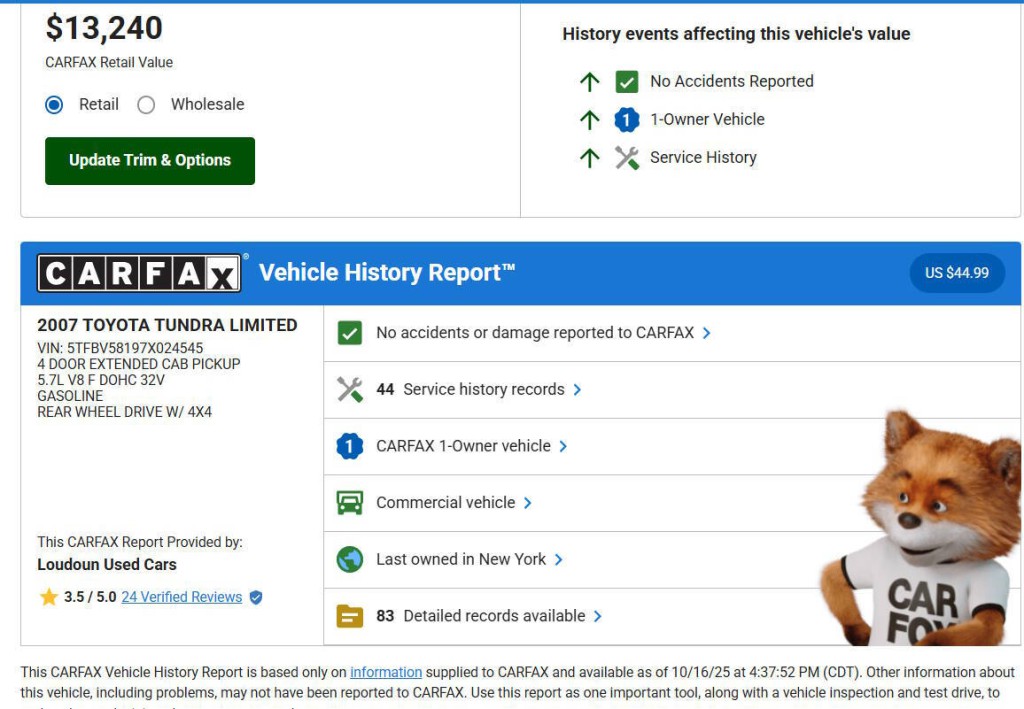Click the crossed wrenches service history icon
Screen dimensions: 1024x709
click(349, 388)
